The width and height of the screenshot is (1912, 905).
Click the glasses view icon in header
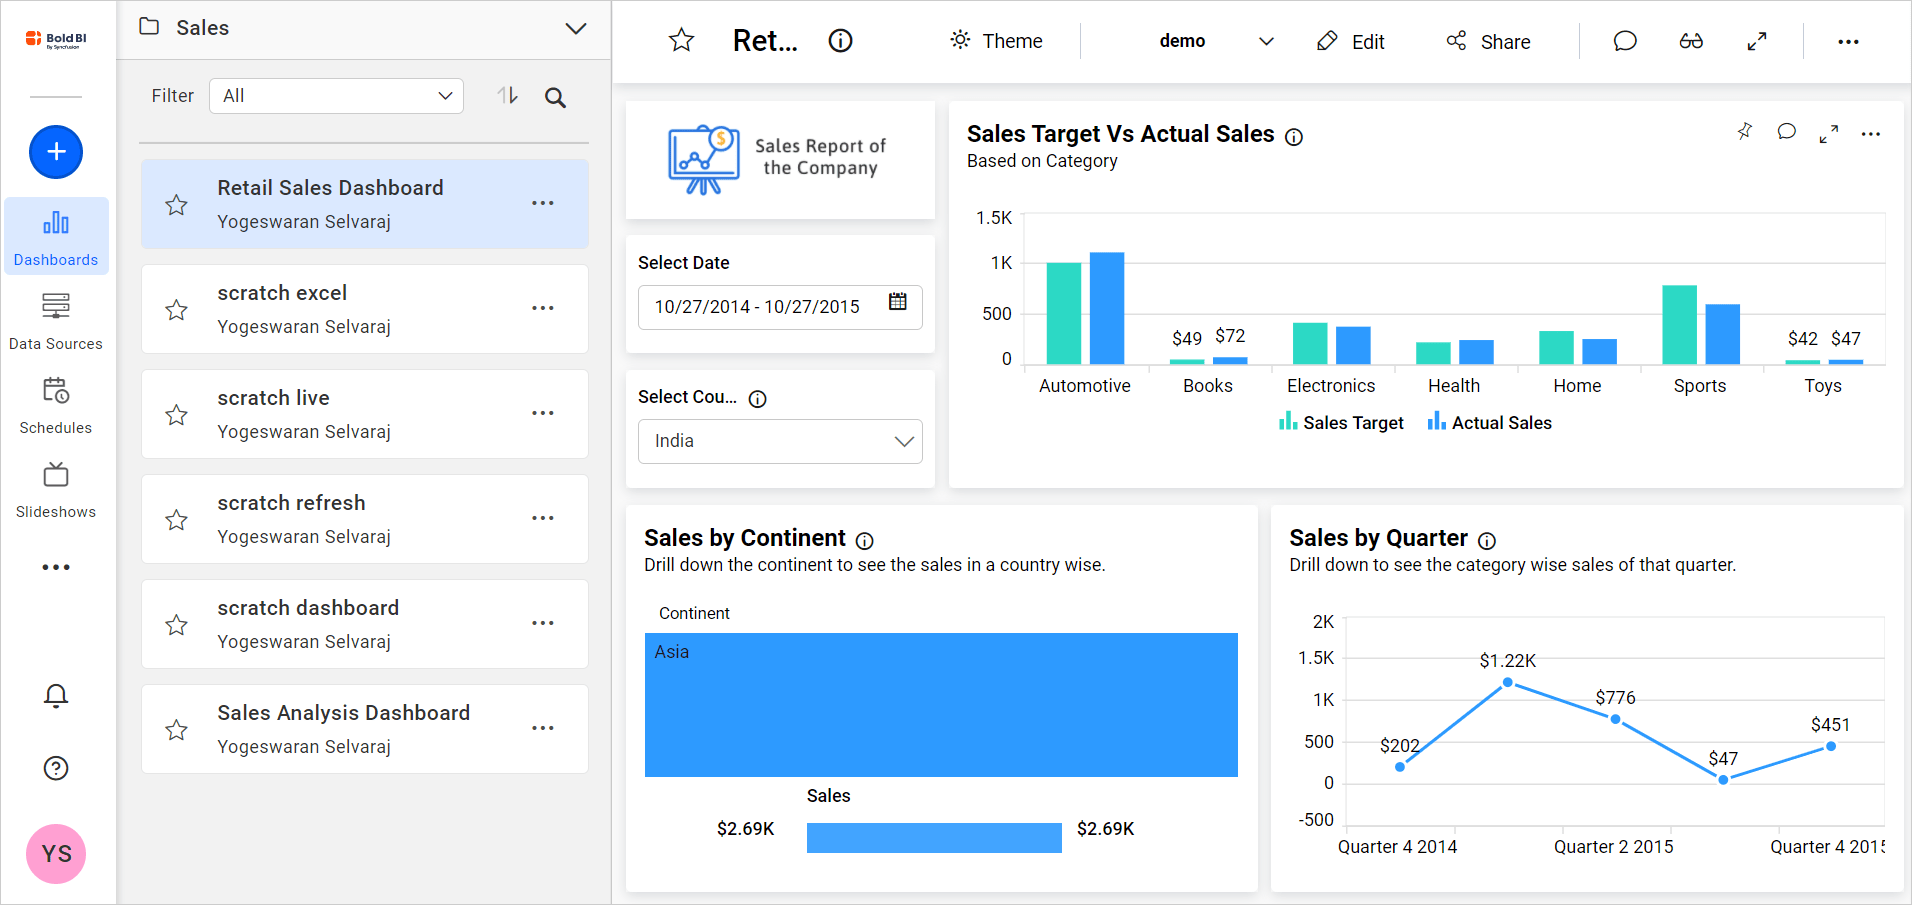[x=1691, y=41]
